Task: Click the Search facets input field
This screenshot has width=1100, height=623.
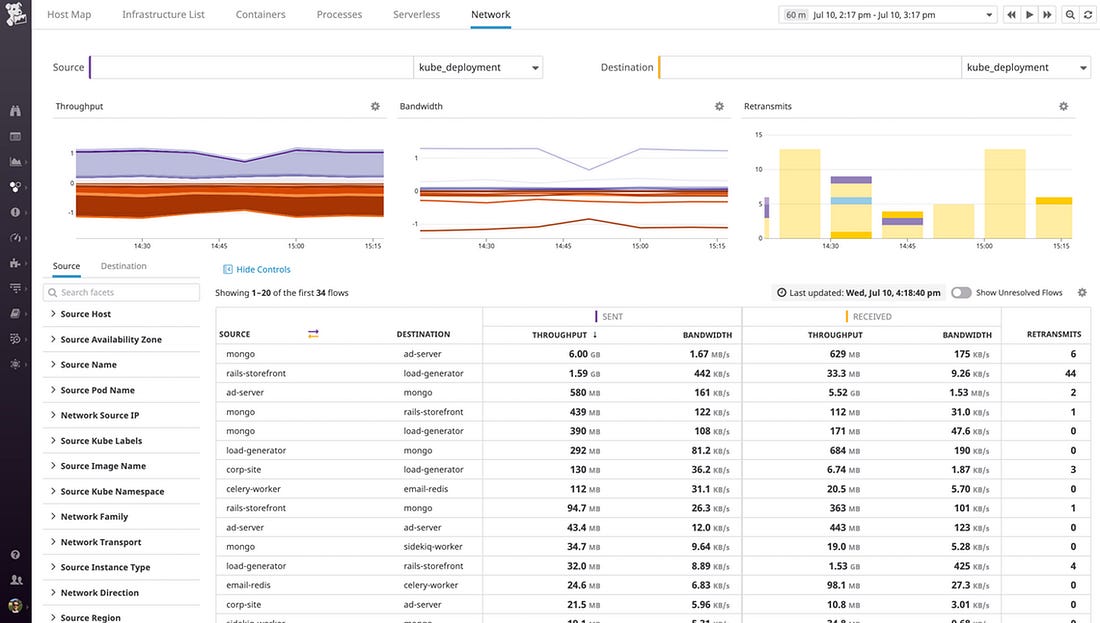Action: 121,293
